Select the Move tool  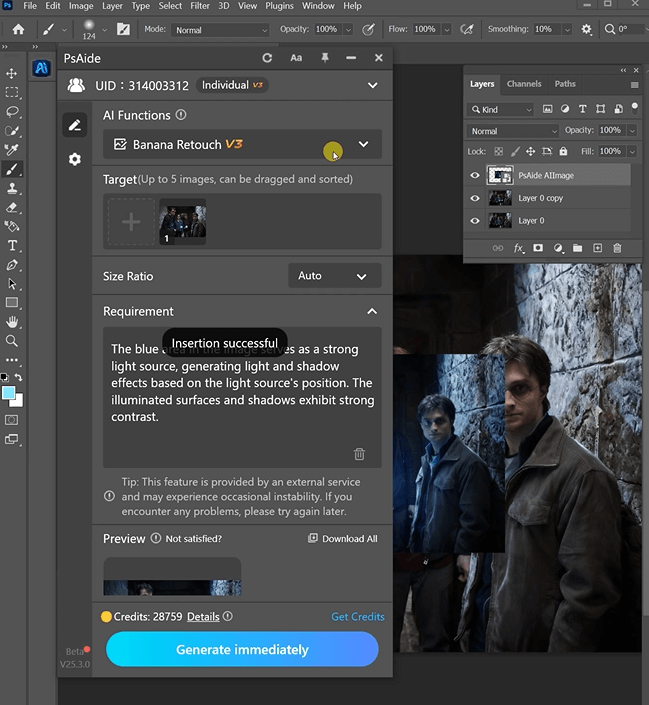tap(12, 73)
